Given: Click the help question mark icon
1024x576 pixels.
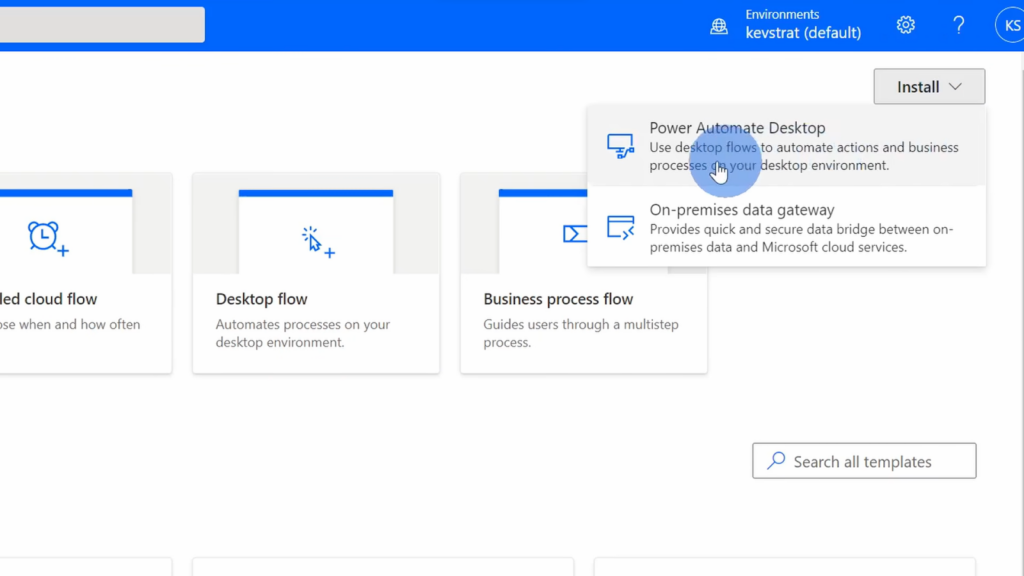Looking at the screenshot, I should point(958,25).
